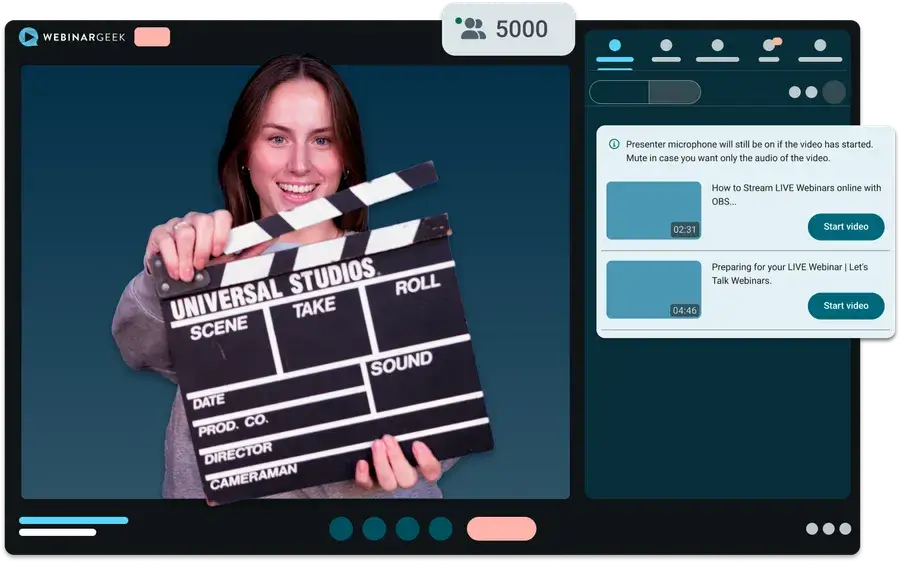Click the info icon in microphone notice
900x562 pixels.
point(614,144)
